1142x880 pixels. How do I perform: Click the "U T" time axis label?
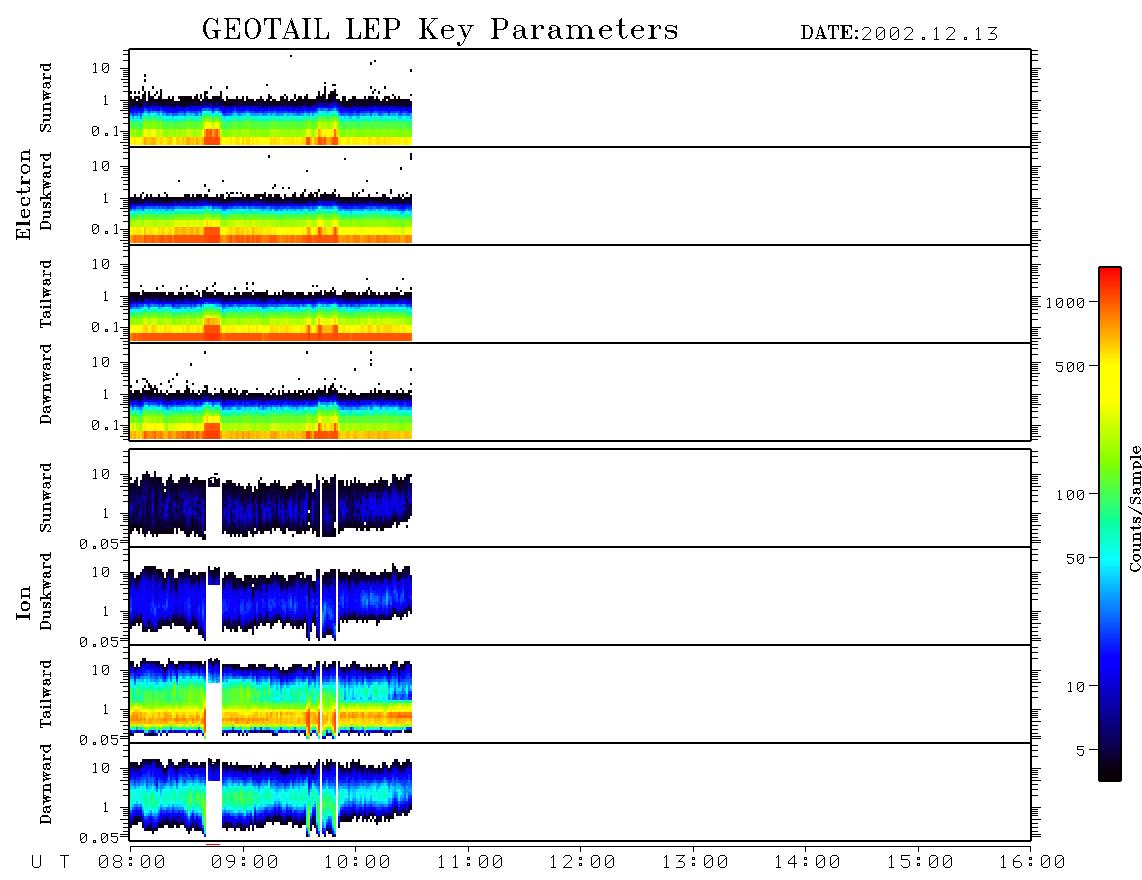(x=51, y=863)
